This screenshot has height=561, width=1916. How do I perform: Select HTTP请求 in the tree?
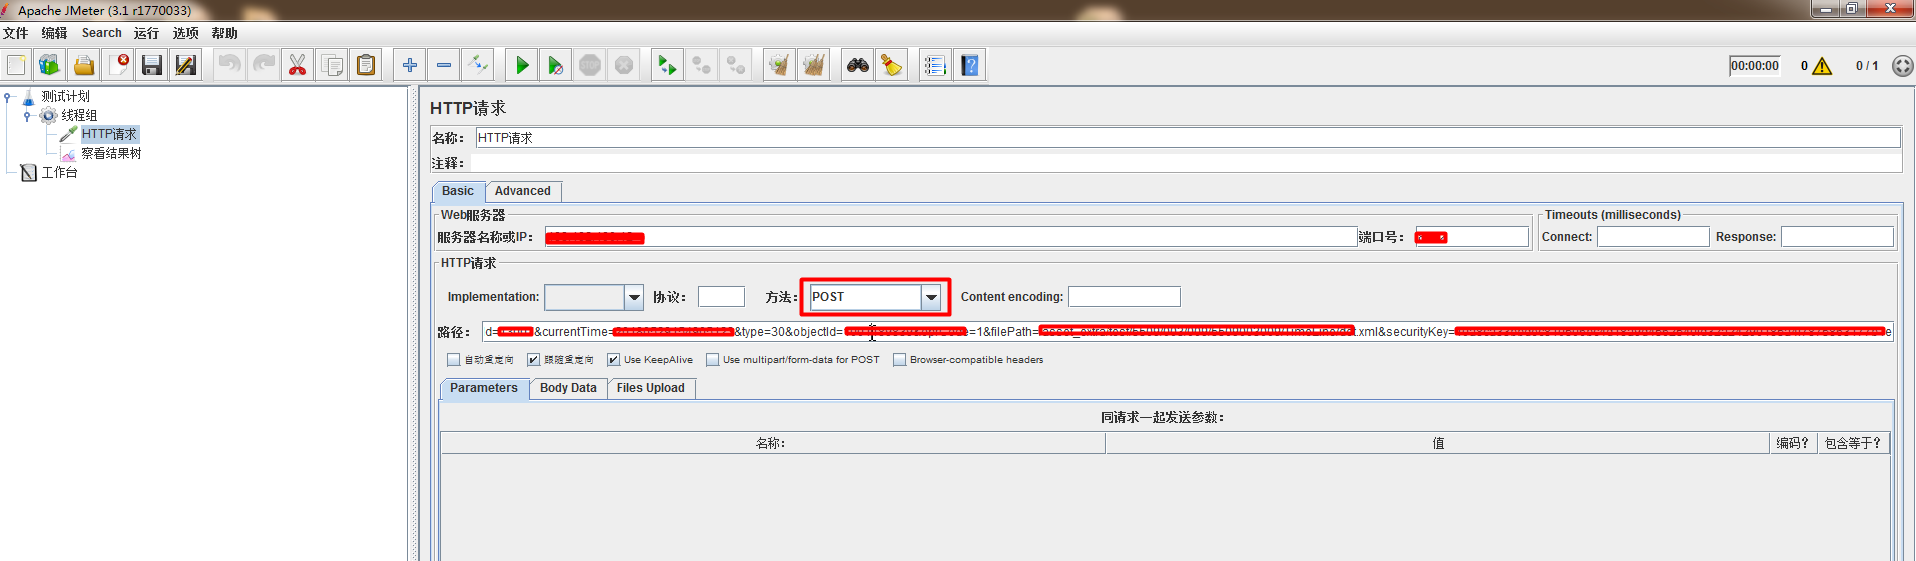coord(109,134)
